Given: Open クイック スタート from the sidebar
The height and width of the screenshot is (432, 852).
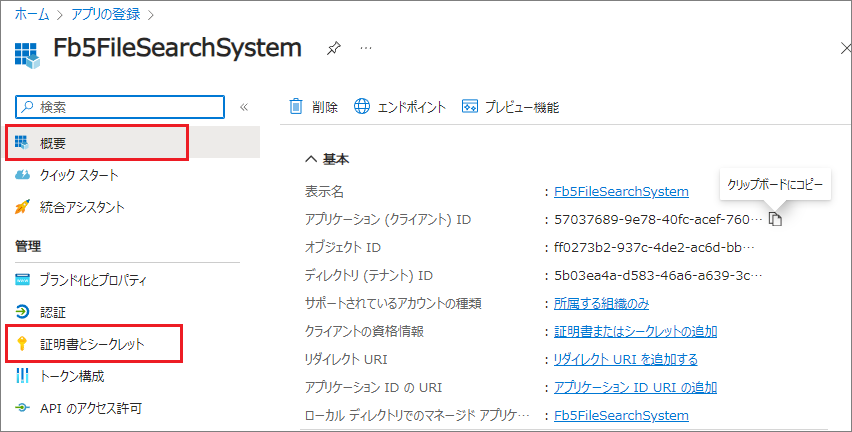Looking at the screenshot, I should pos(79,175).
